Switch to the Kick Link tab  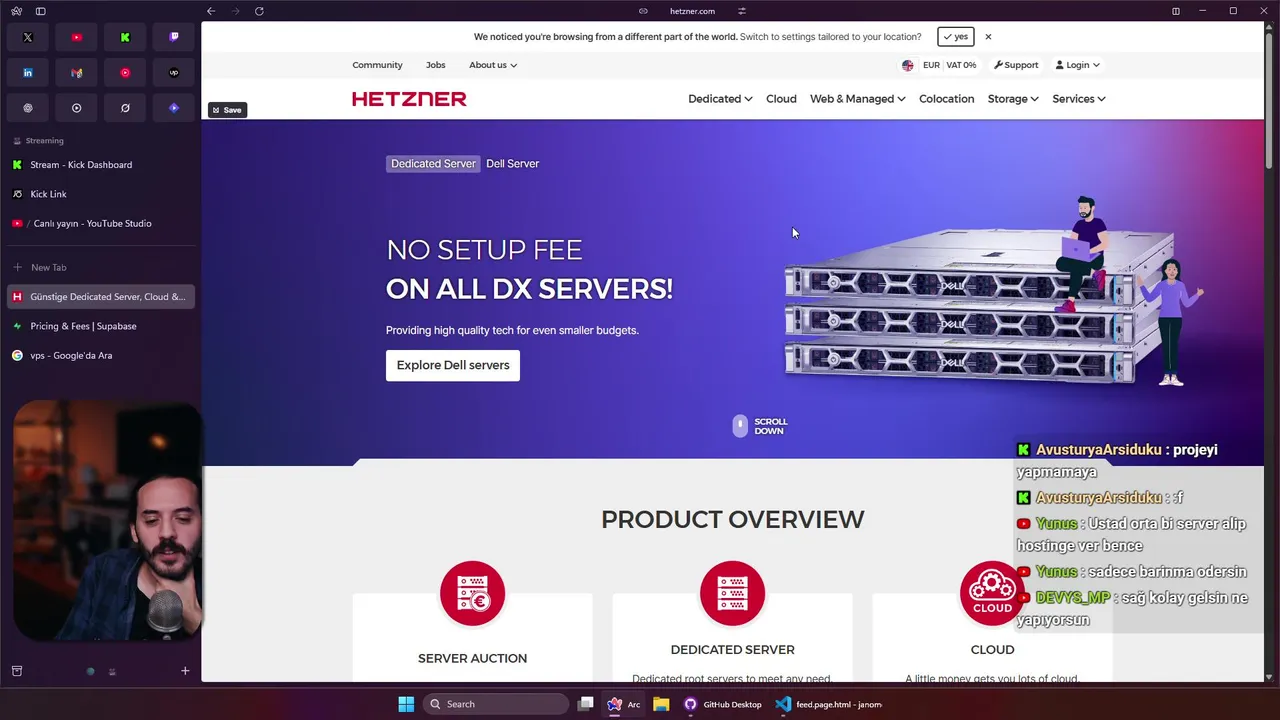click(x=100, y=194)
